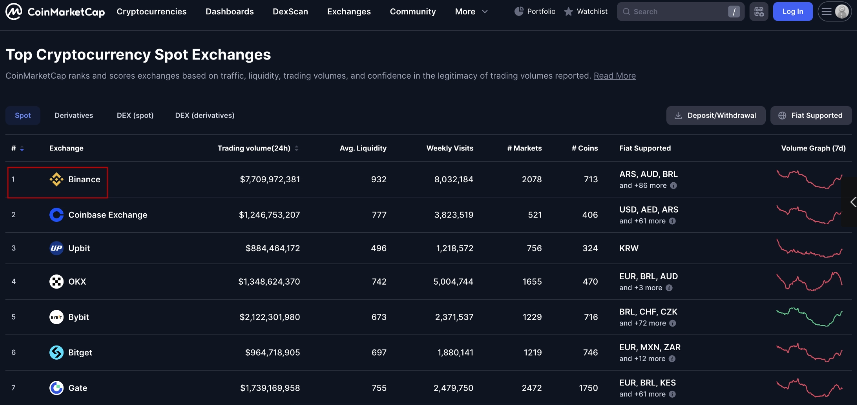Viewport: 857px width, 405px height.
Task: Click Upbit 7d volume graph
Action: [809, 248]
